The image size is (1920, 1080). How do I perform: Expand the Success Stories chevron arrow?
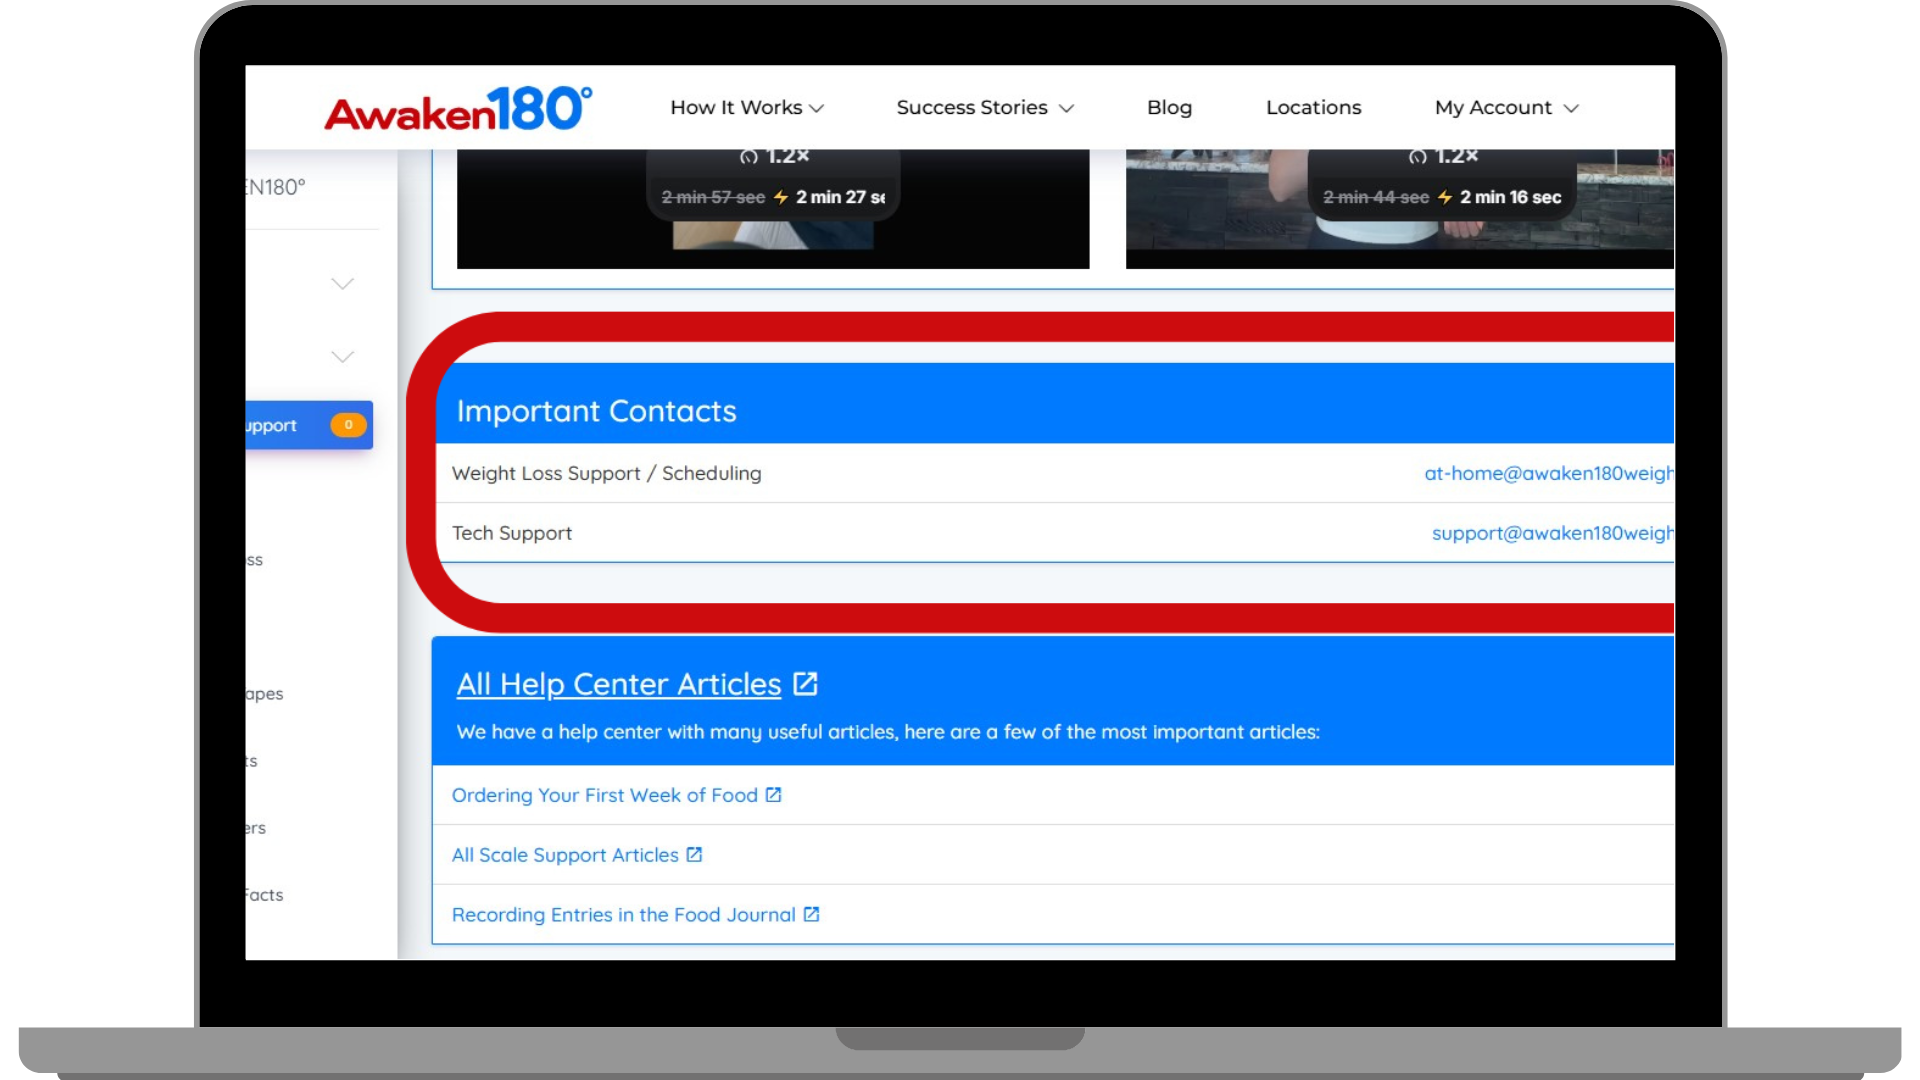click(1066, 108)
